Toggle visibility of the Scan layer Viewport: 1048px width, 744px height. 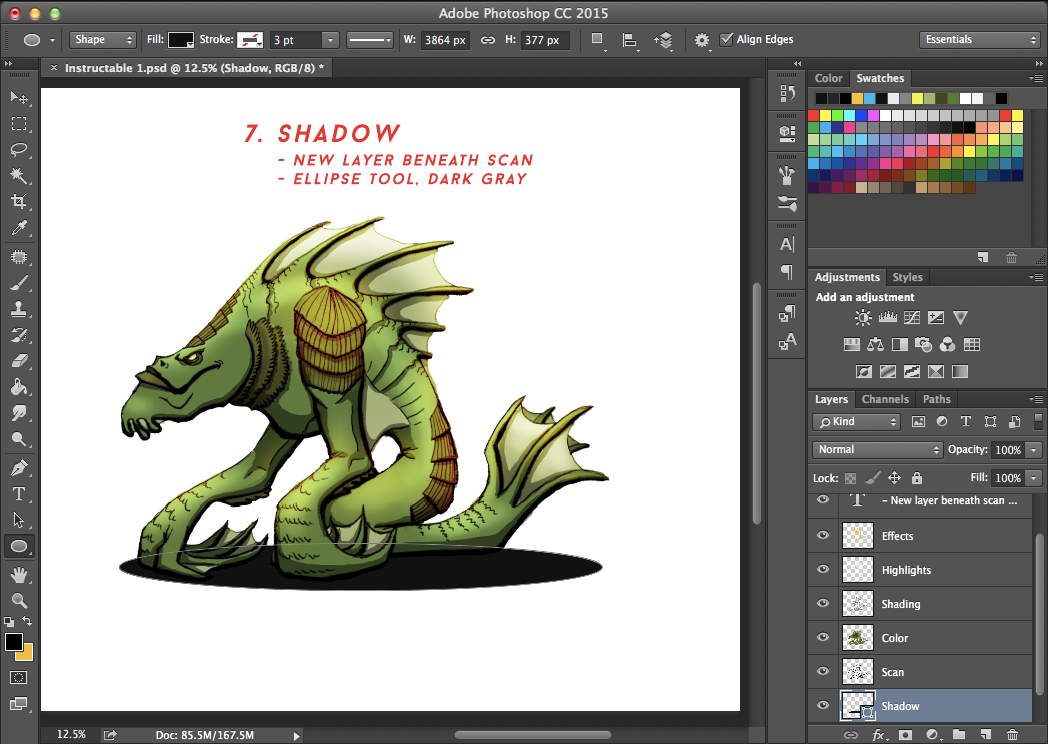click(822, 671)
